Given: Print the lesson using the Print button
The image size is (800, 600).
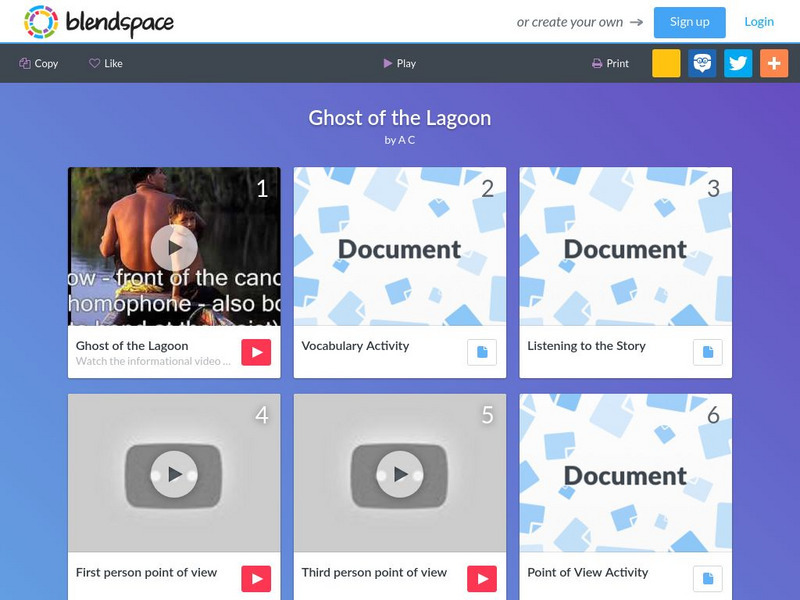Looking at the screenshot, I should click(x=610, y=63).
